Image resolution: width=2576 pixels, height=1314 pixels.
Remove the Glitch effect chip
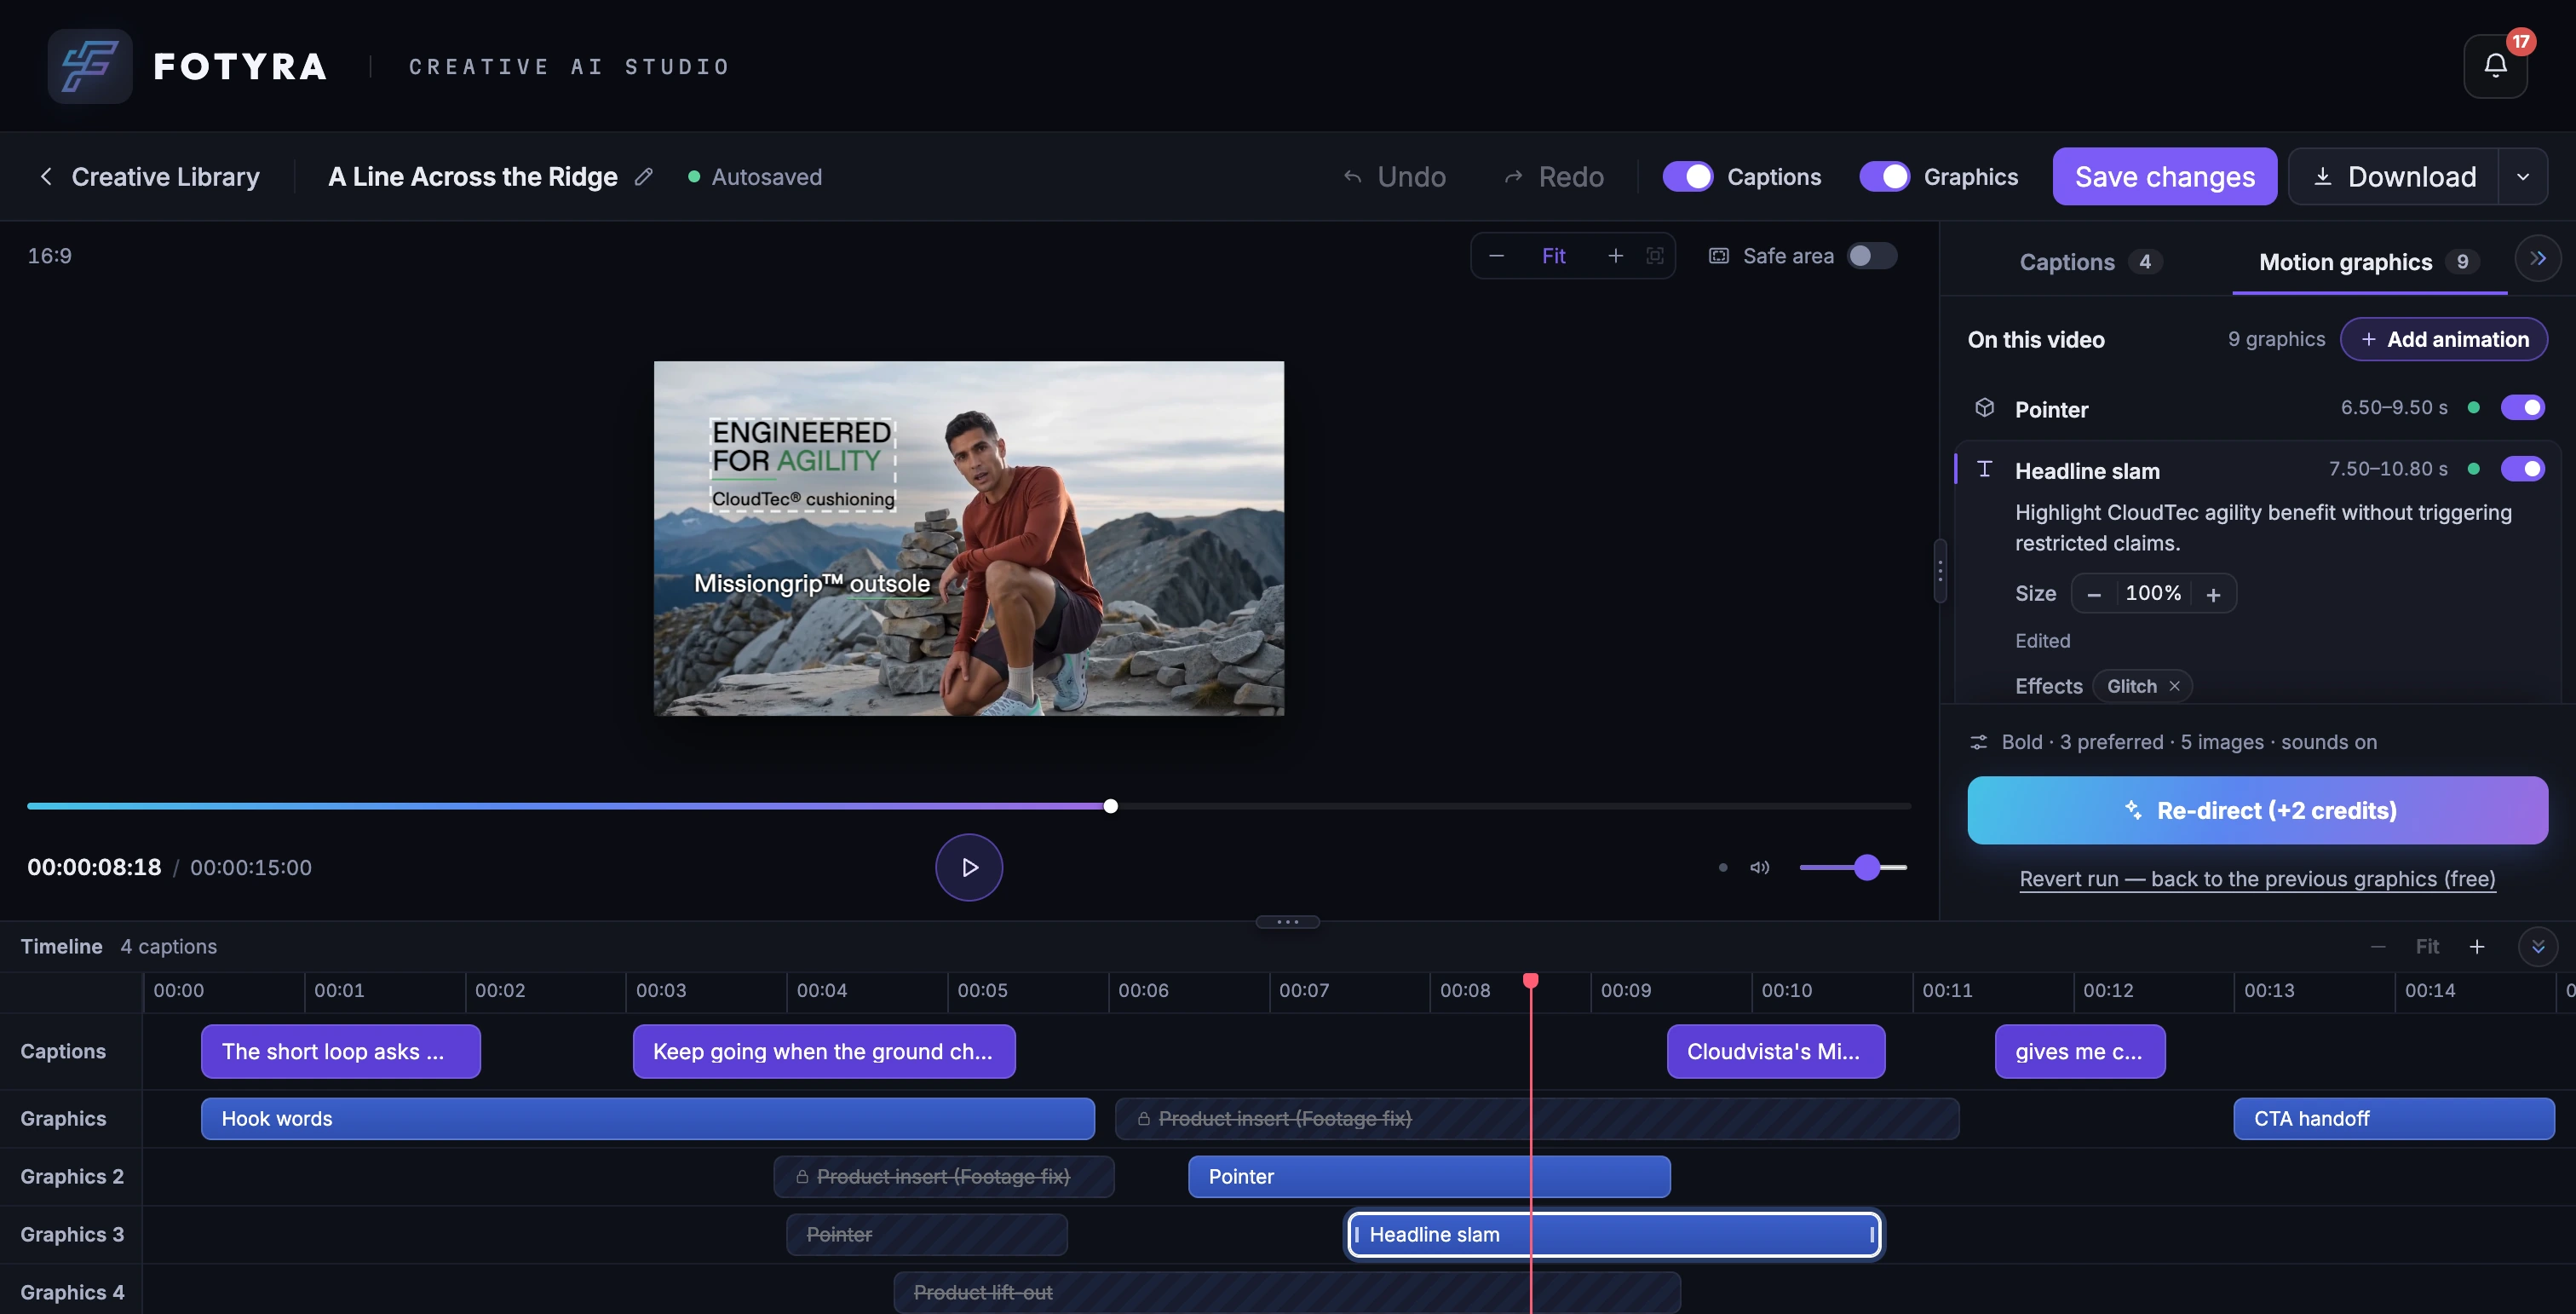tap(2174, 686)
